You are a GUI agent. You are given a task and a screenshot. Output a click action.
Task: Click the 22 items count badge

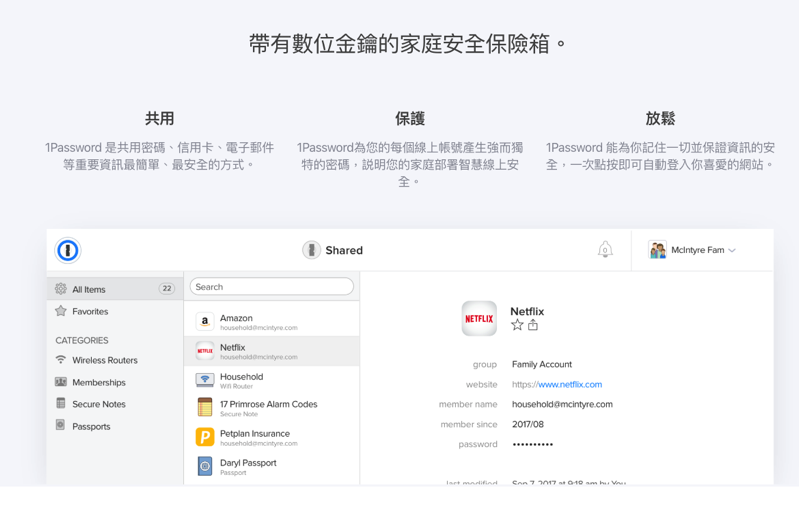click(x=167, y=288)
